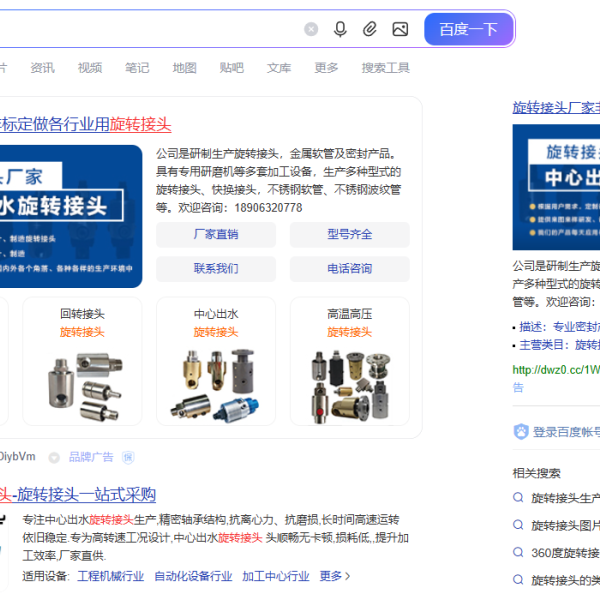Click the blue 水旋转接头 banner image

71,216
